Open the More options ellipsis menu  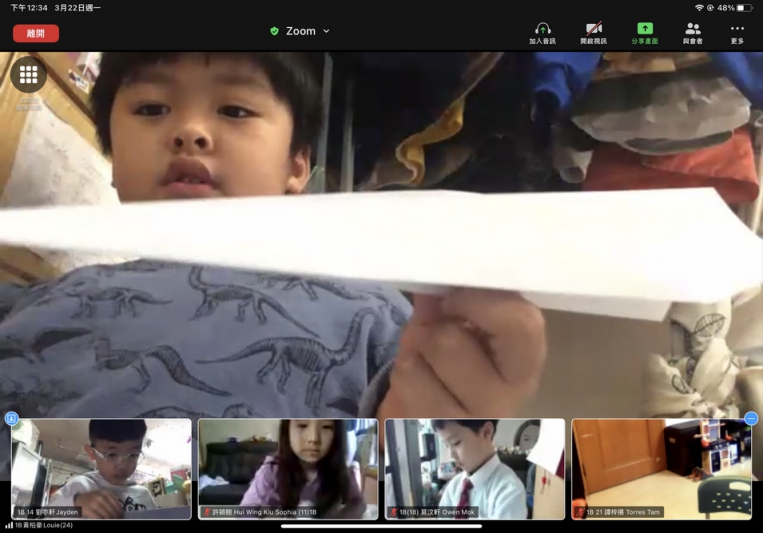click(x=737, y=30)
